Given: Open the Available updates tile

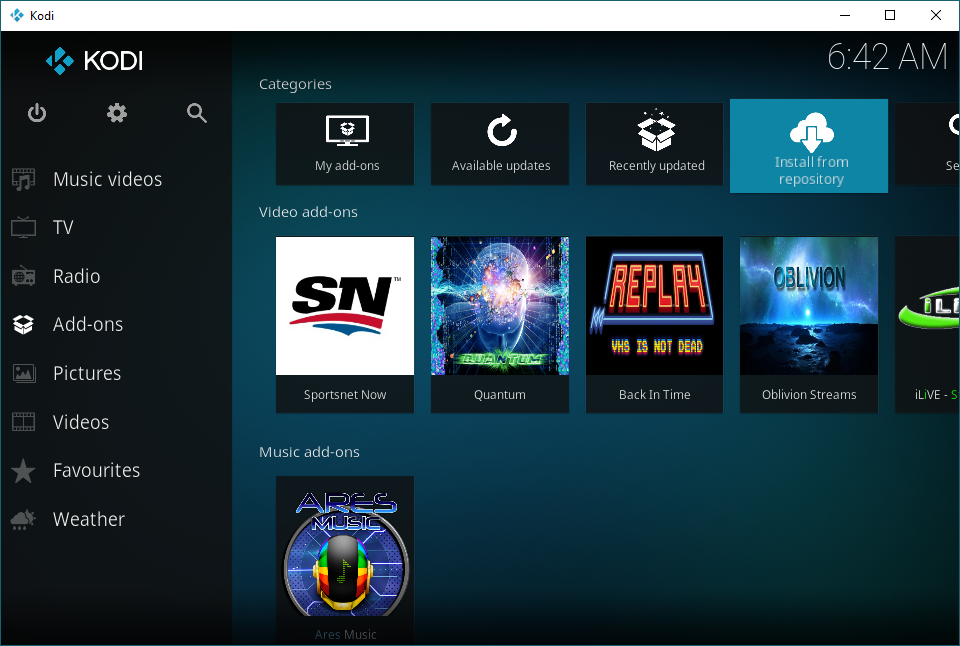Looking at the screenshot, I should tap(500, 144).
